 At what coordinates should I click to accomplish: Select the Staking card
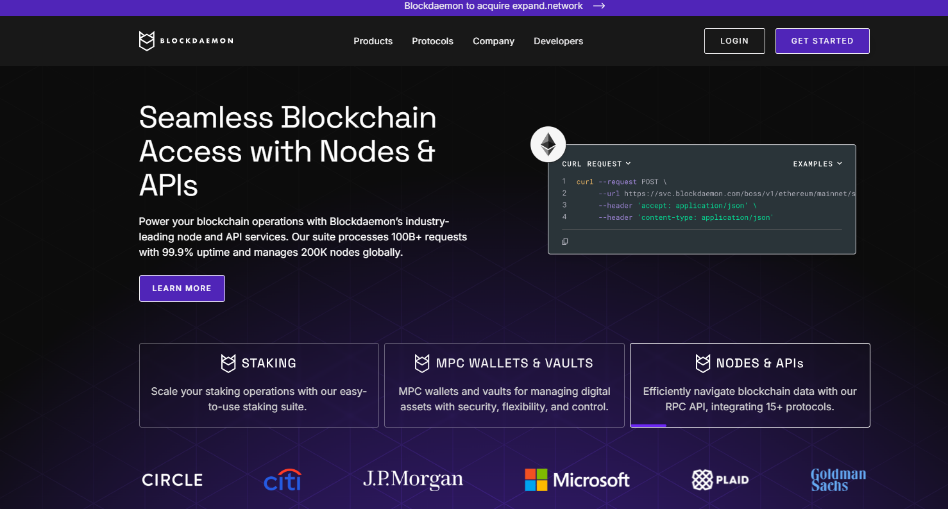[x=259, y=386]
